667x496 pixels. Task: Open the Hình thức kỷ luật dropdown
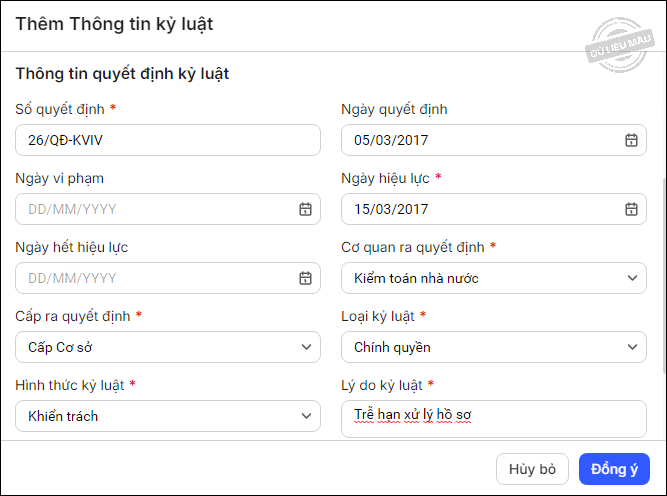coord(168,416)
